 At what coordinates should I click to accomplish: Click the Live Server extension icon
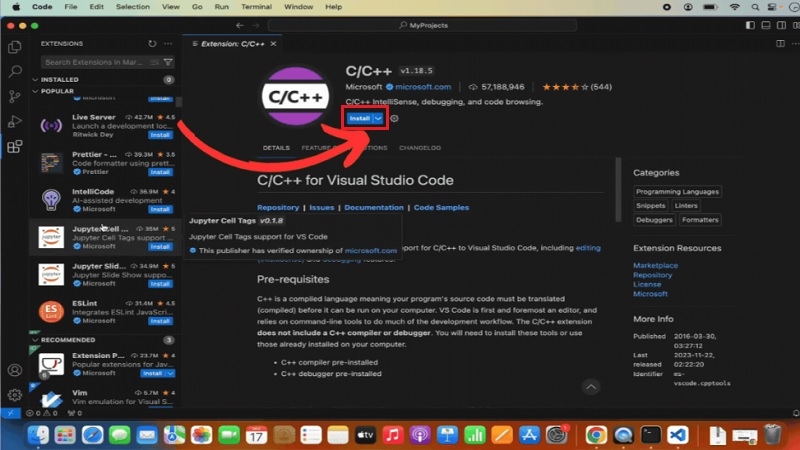pos(51,126)
